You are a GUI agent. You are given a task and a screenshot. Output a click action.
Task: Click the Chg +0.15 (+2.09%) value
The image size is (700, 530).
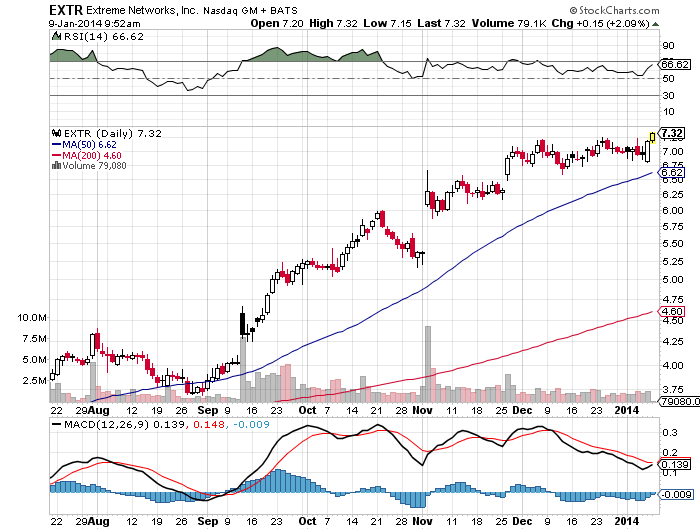[x=600, y=23]
